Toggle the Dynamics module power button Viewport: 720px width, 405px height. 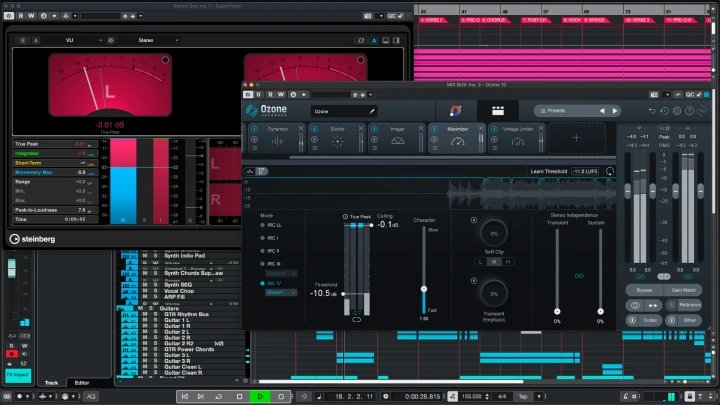(254, 129)
